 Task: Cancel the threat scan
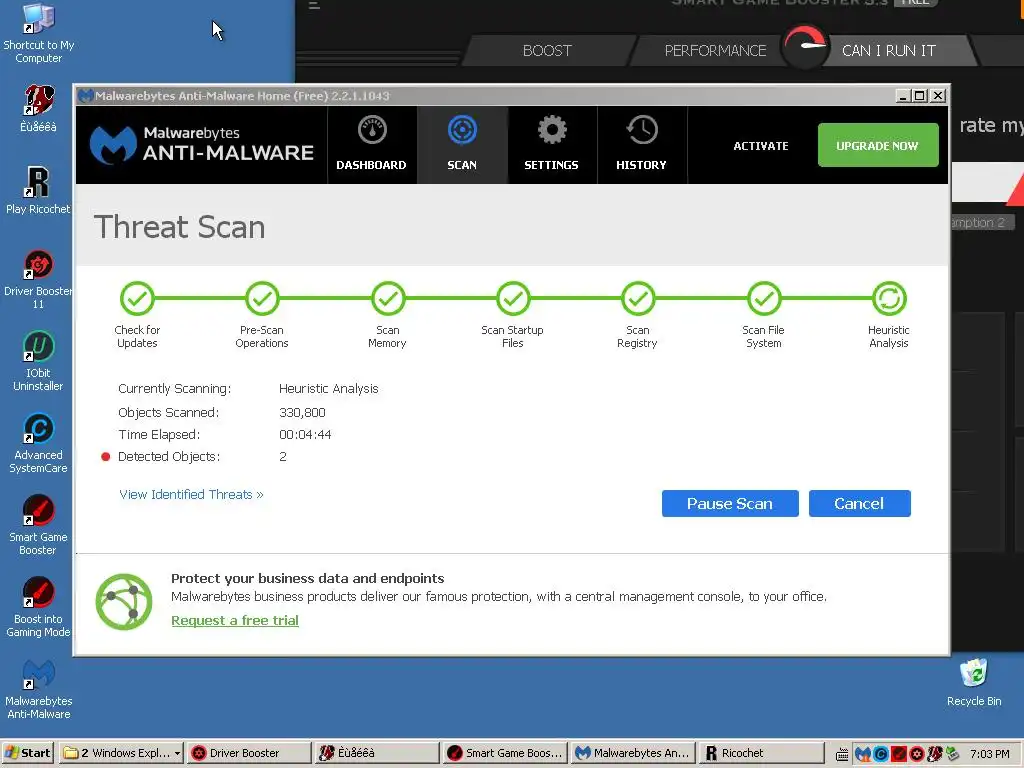[x=859, y=504]
